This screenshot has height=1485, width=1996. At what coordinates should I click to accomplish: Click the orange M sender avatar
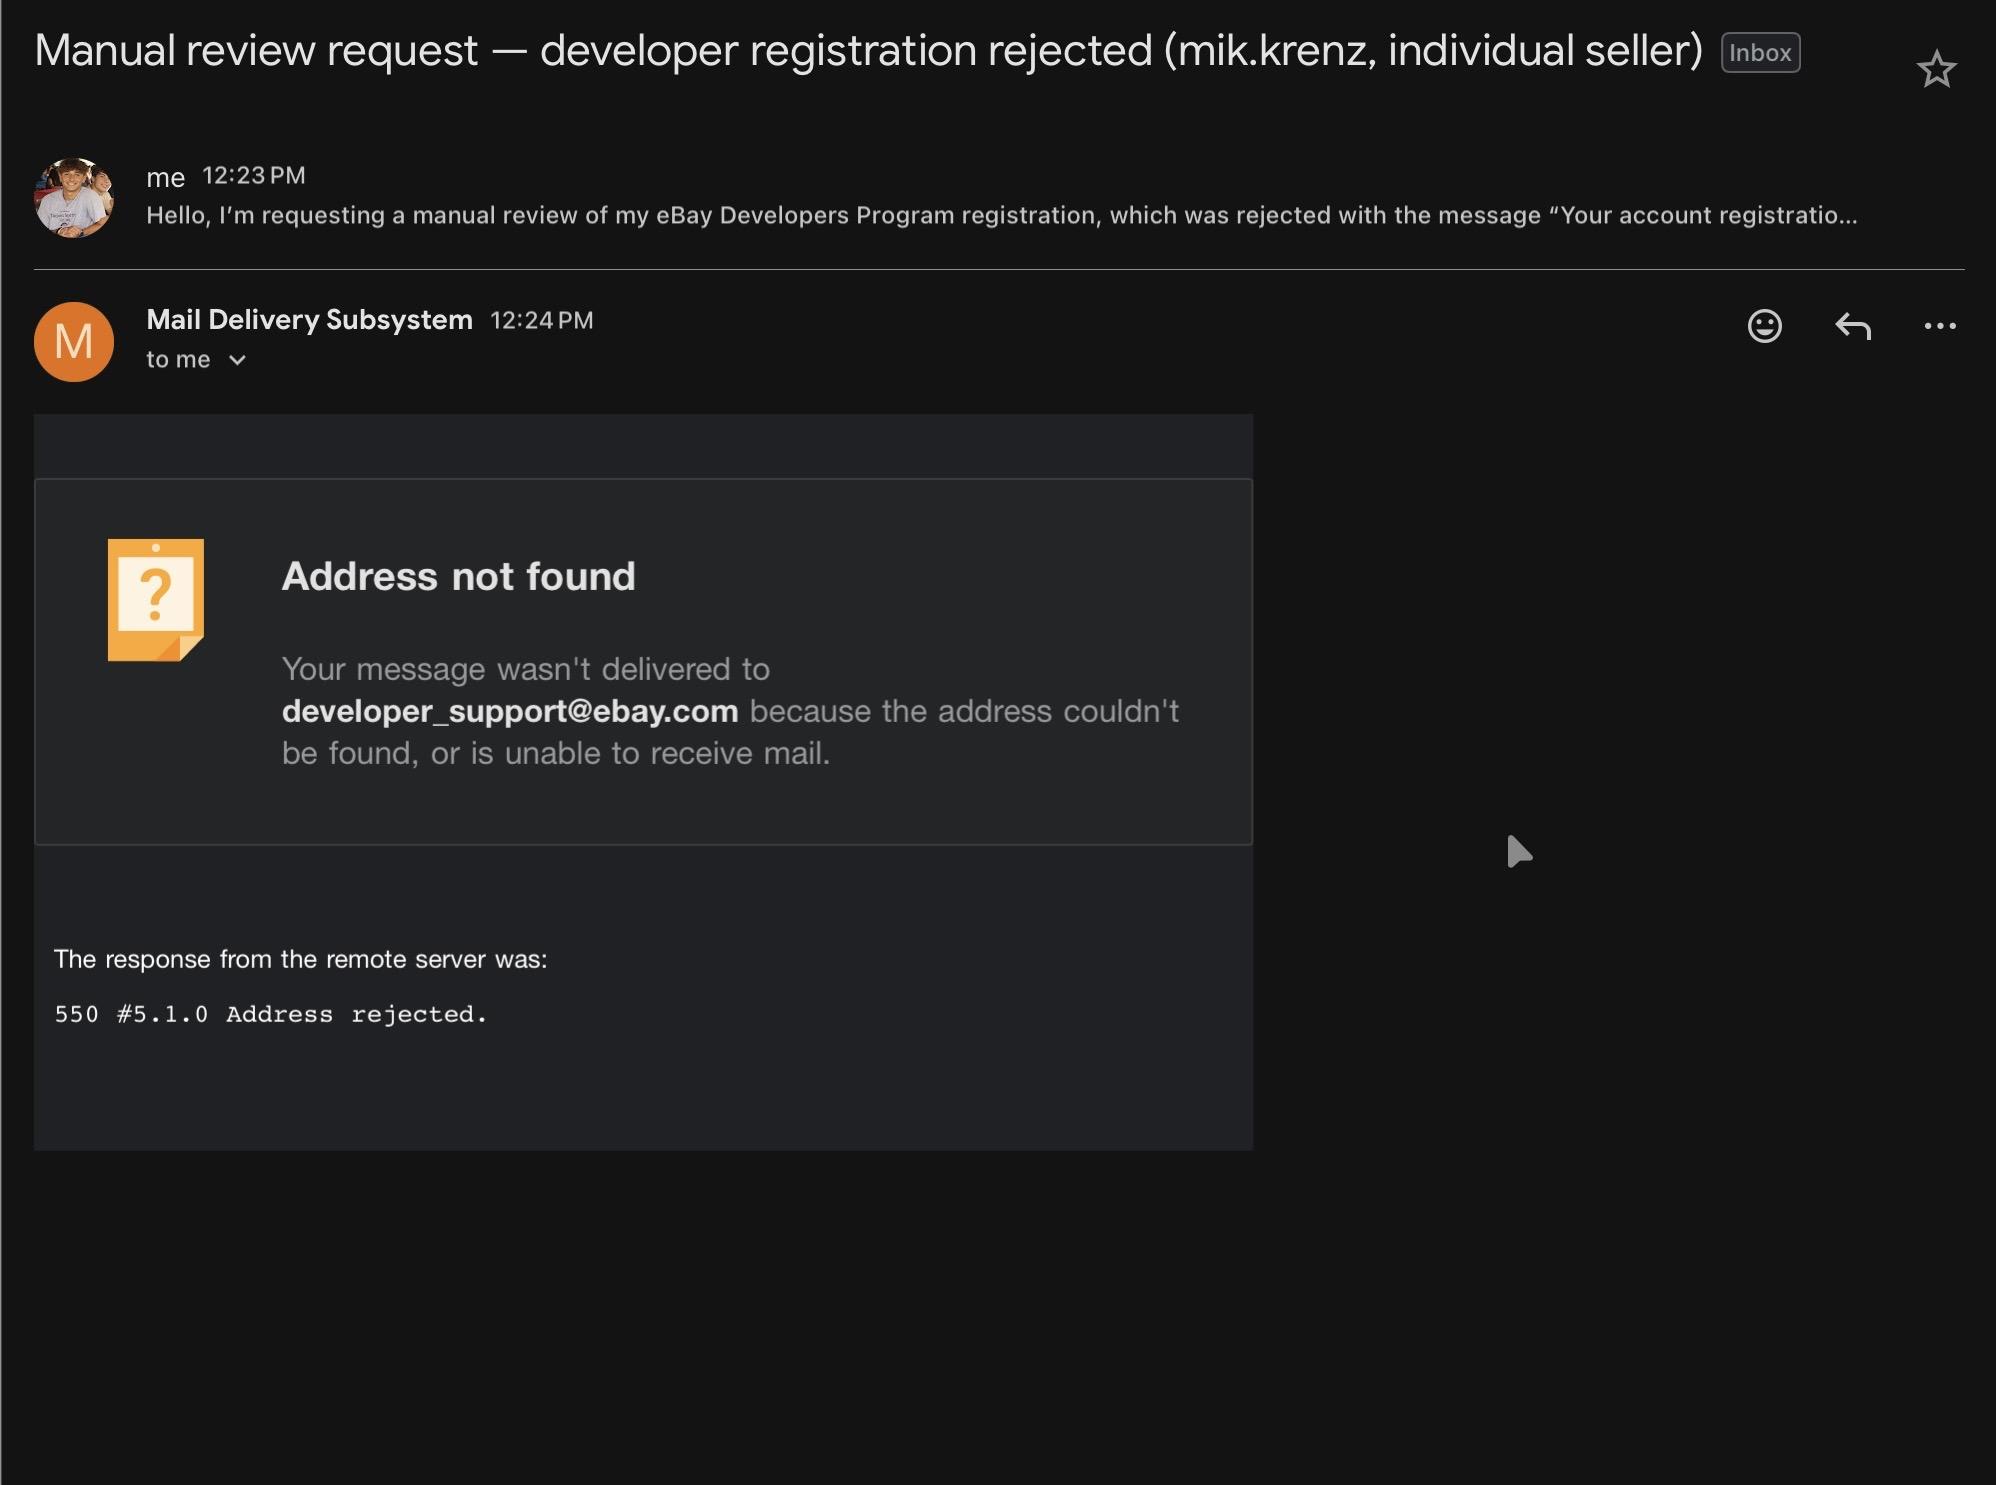74,342
